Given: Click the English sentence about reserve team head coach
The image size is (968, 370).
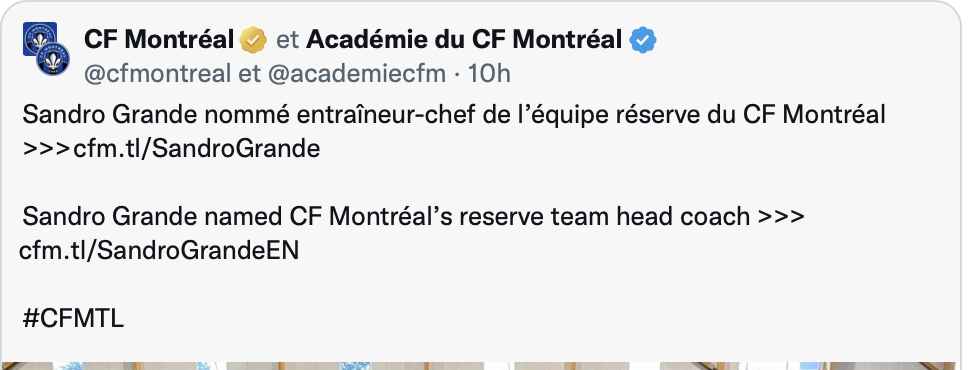Looking at the screenshot, I should (386, 217).
